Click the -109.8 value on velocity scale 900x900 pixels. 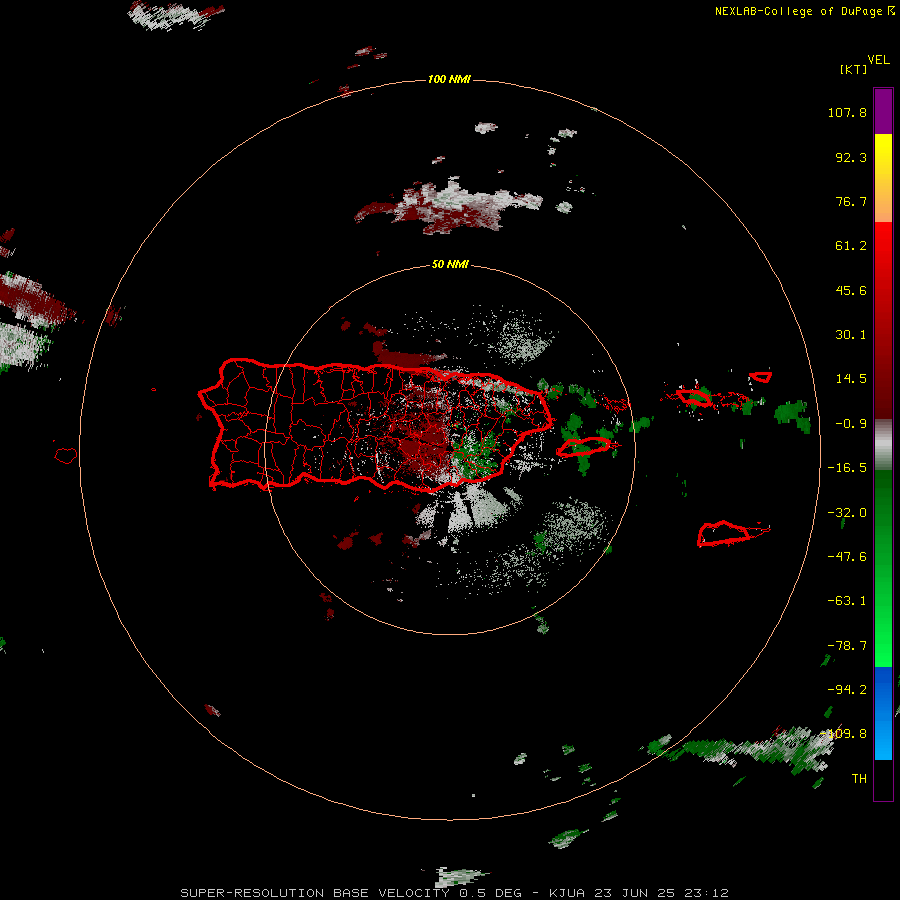844,734
